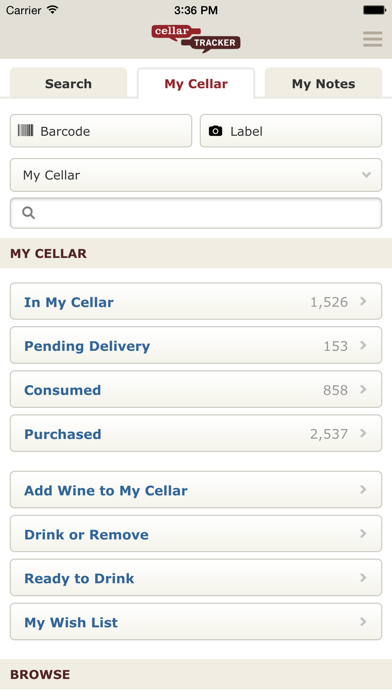Screen dimensions: 392x696
Task: Tap the chevron next to In My Cellar
Action: [x=363, y=301]
